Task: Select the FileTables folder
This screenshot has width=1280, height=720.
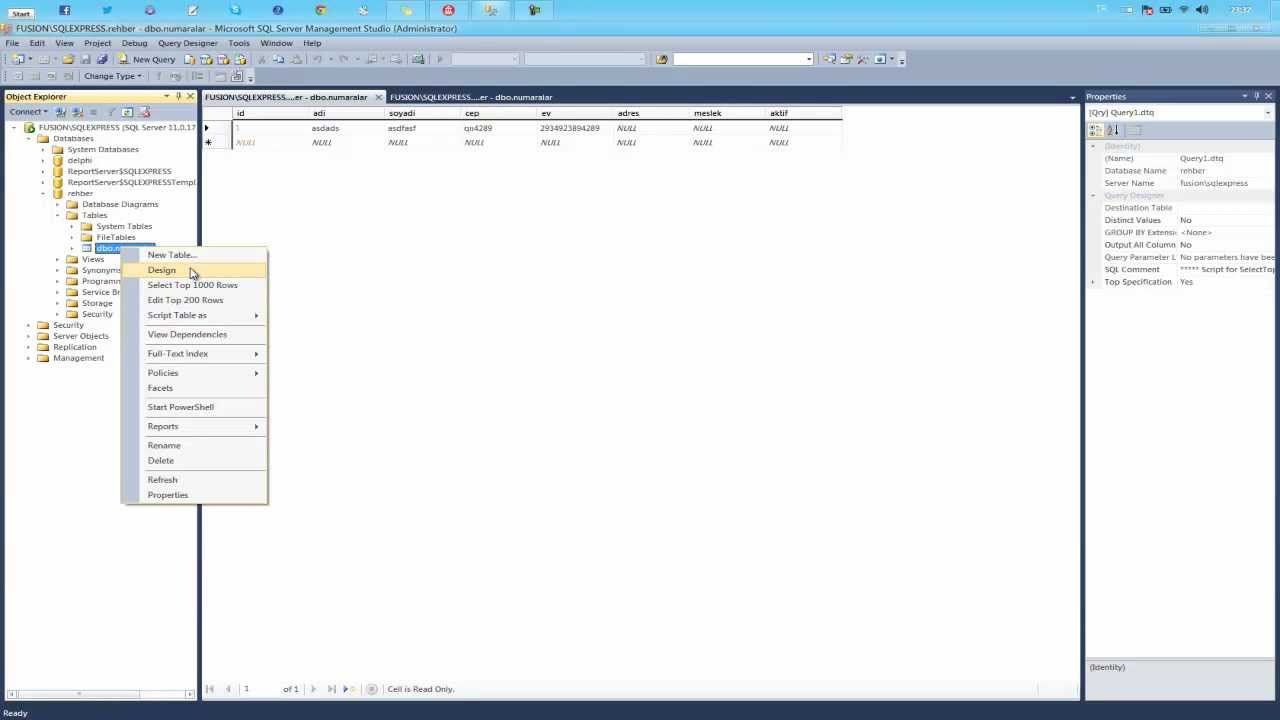Action: coord(115,237)
